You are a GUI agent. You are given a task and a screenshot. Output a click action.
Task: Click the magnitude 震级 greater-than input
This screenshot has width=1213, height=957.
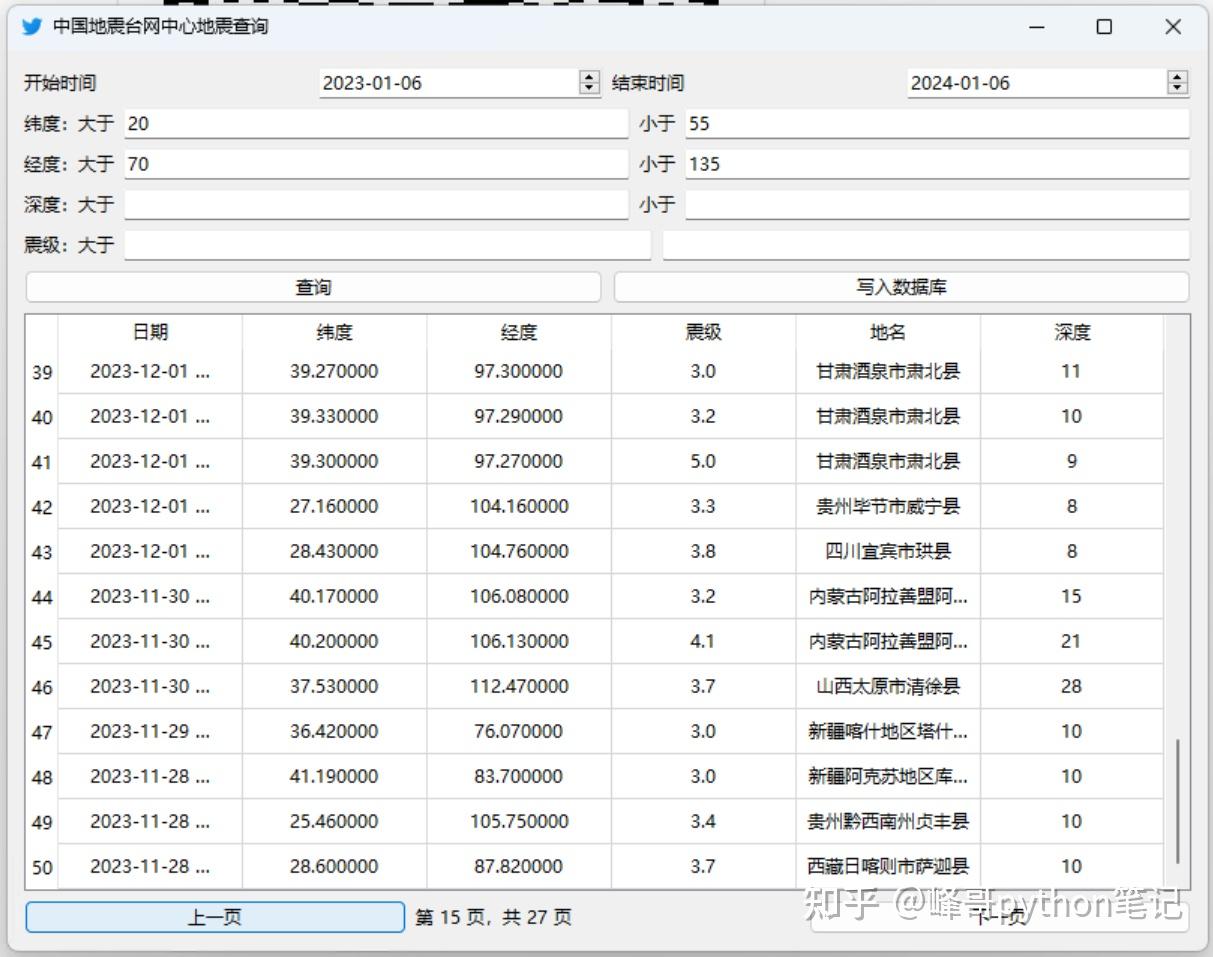387,245
